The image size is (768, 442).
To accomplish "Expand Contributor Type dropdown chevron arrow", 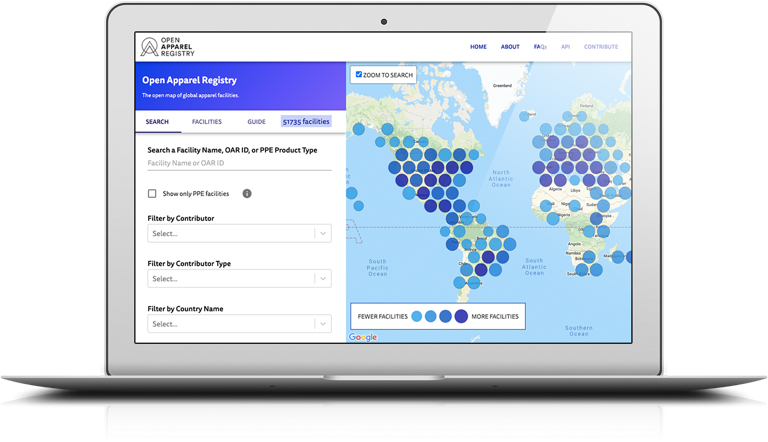I will click(x=323, y=279).
